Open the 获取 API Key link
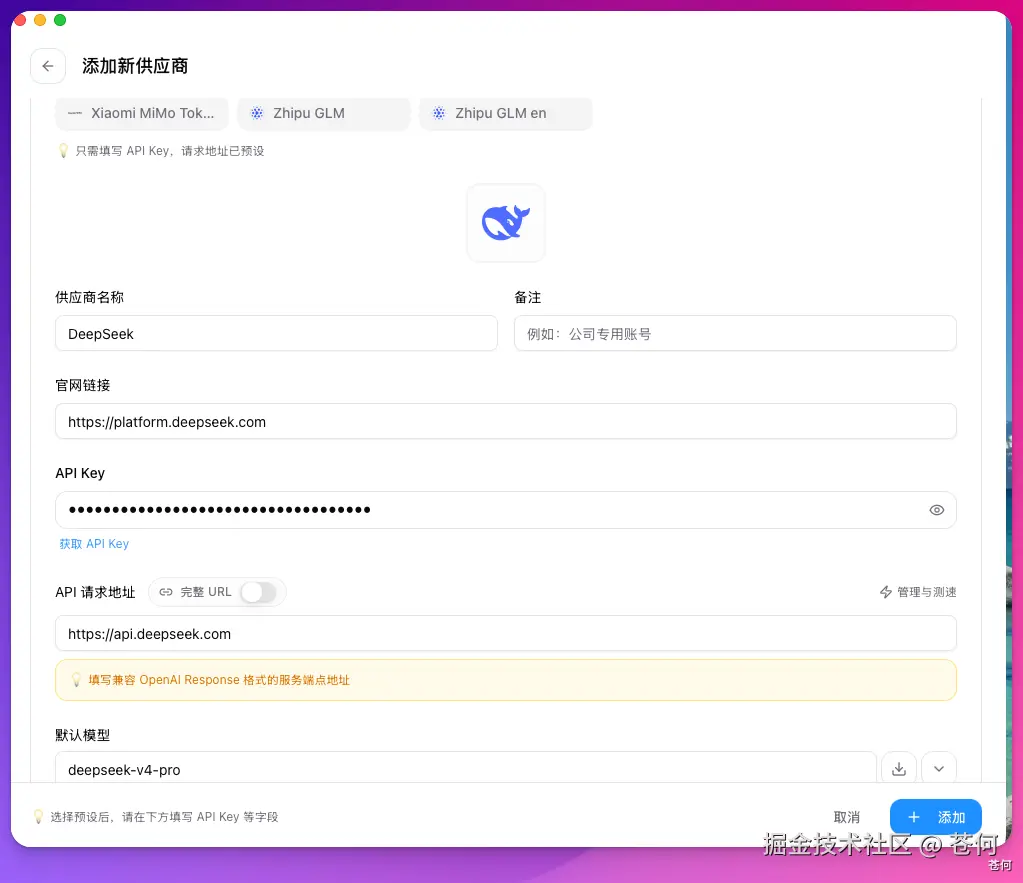 pyautogui.click(x=94, y=544)
